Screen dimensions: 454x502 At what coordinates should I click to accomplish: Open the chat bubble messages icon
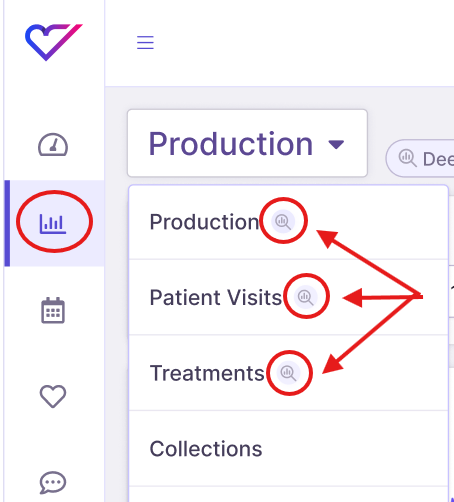pos(53,482)
